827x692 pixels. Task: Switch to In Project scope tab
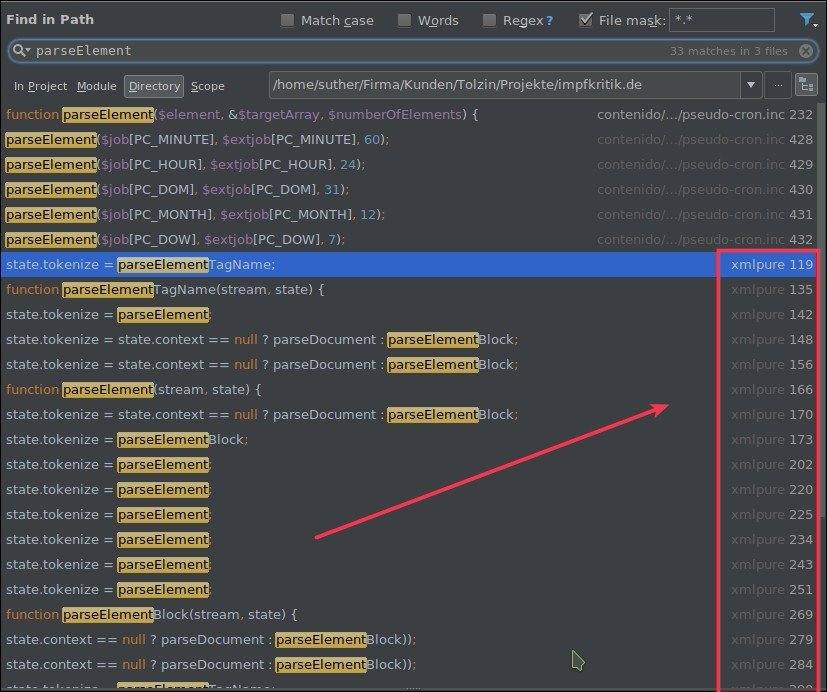(x=41, y=86)
